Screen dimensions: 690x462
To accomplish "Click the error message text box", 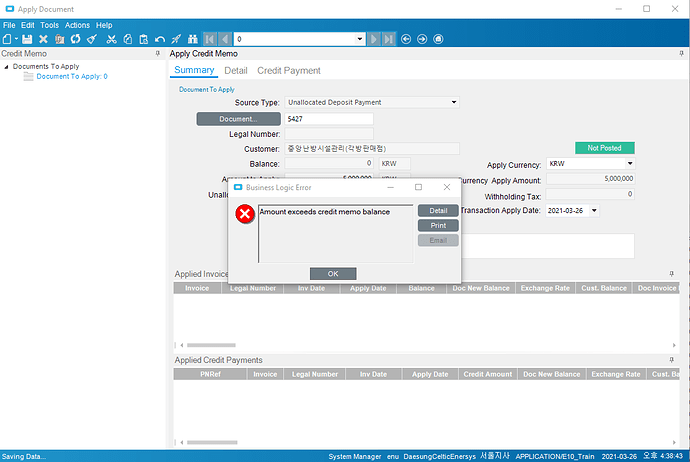I will click(x=335, y=234).
